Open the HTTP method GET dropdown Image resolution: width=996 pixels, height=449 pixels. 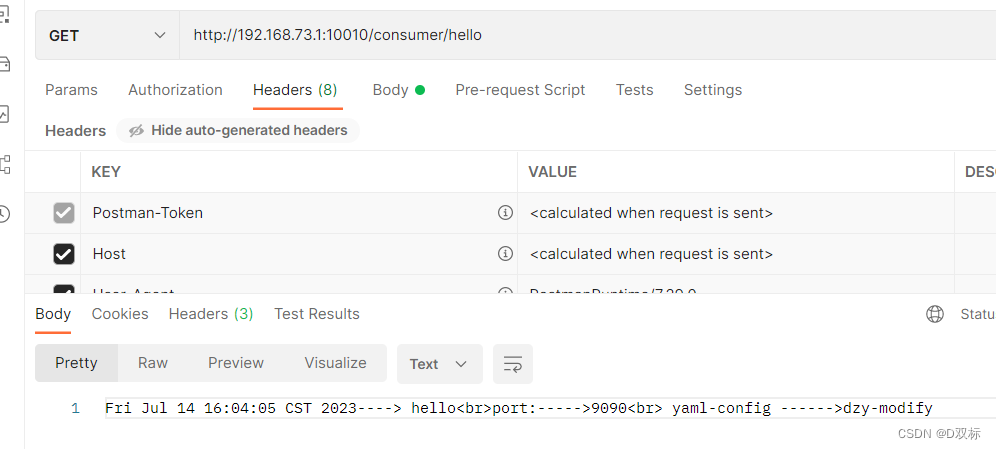[107, 36]
